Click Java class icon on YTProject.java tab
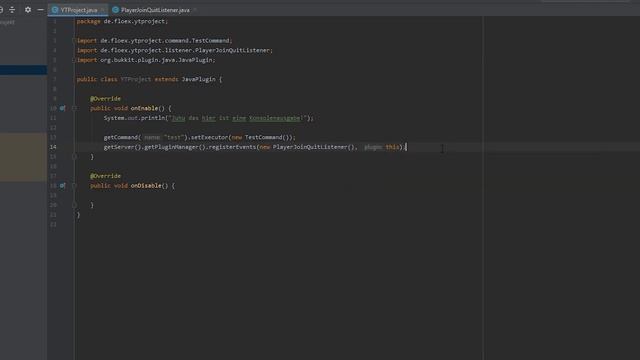640x360 pixels. point(55,10)
